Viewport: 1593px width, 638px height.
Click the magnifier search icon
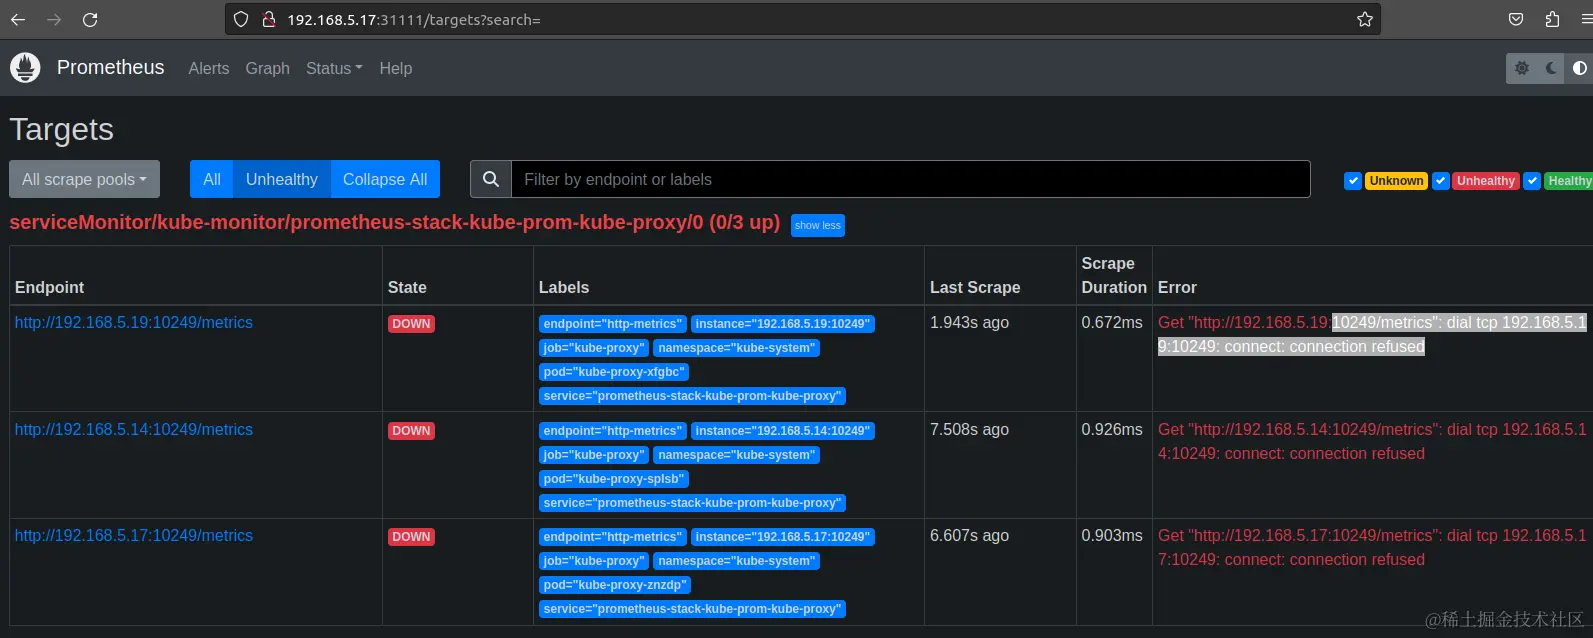point(491,179)
